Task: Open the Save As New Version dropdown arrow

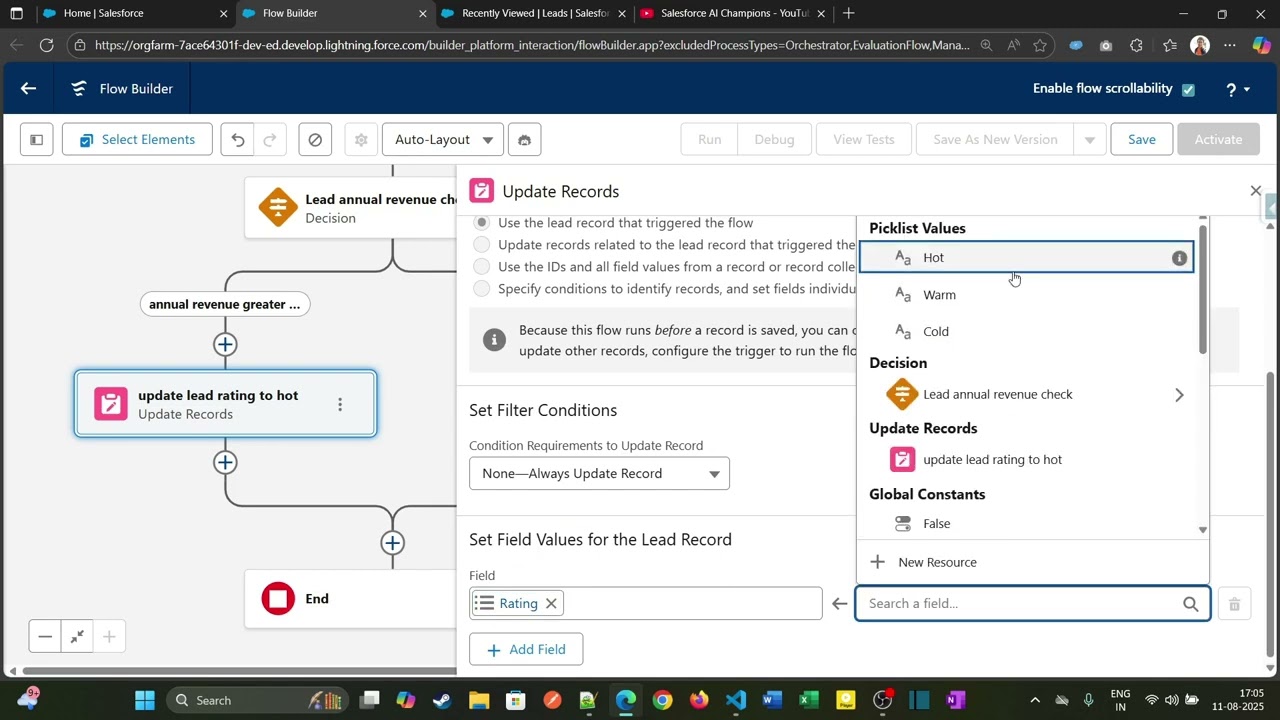Action: click(x=1090, y=140)
